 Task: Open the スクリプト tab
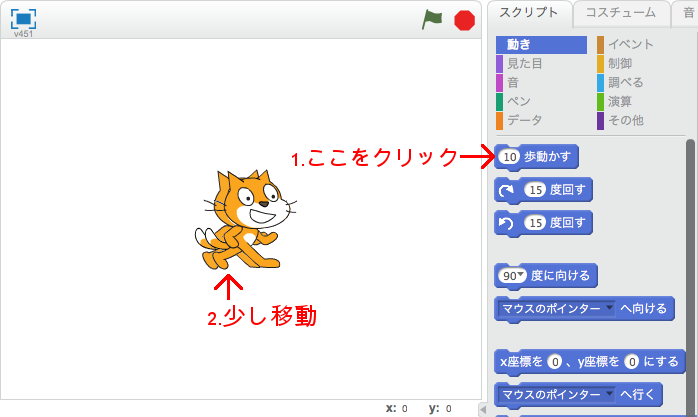(528, 12)
